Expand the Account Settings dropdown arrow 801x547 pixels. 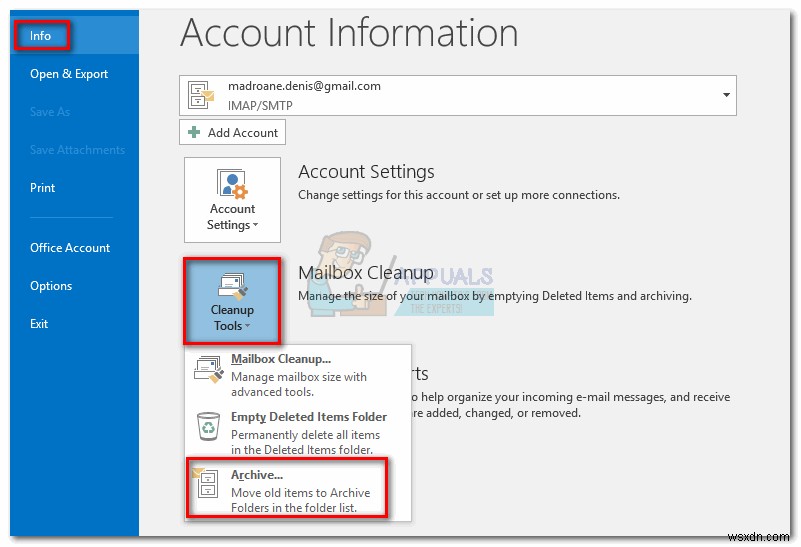(255, 225)
